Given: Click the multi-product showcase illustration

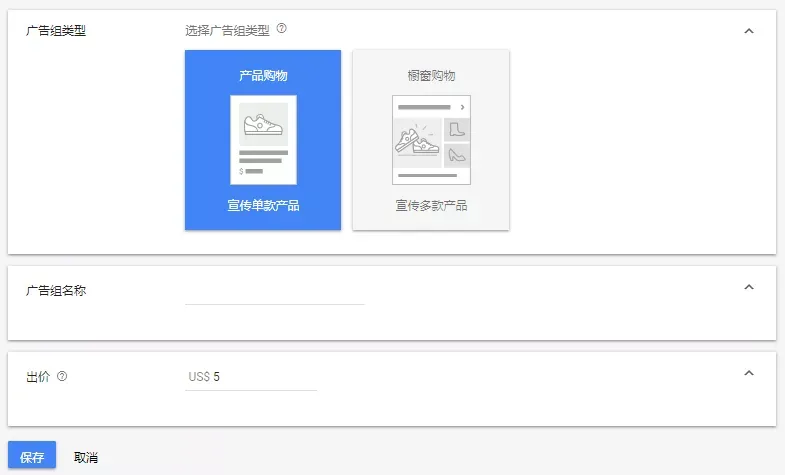Looking at the screenshot, I should pyautogui.click(x=431, y=140).
